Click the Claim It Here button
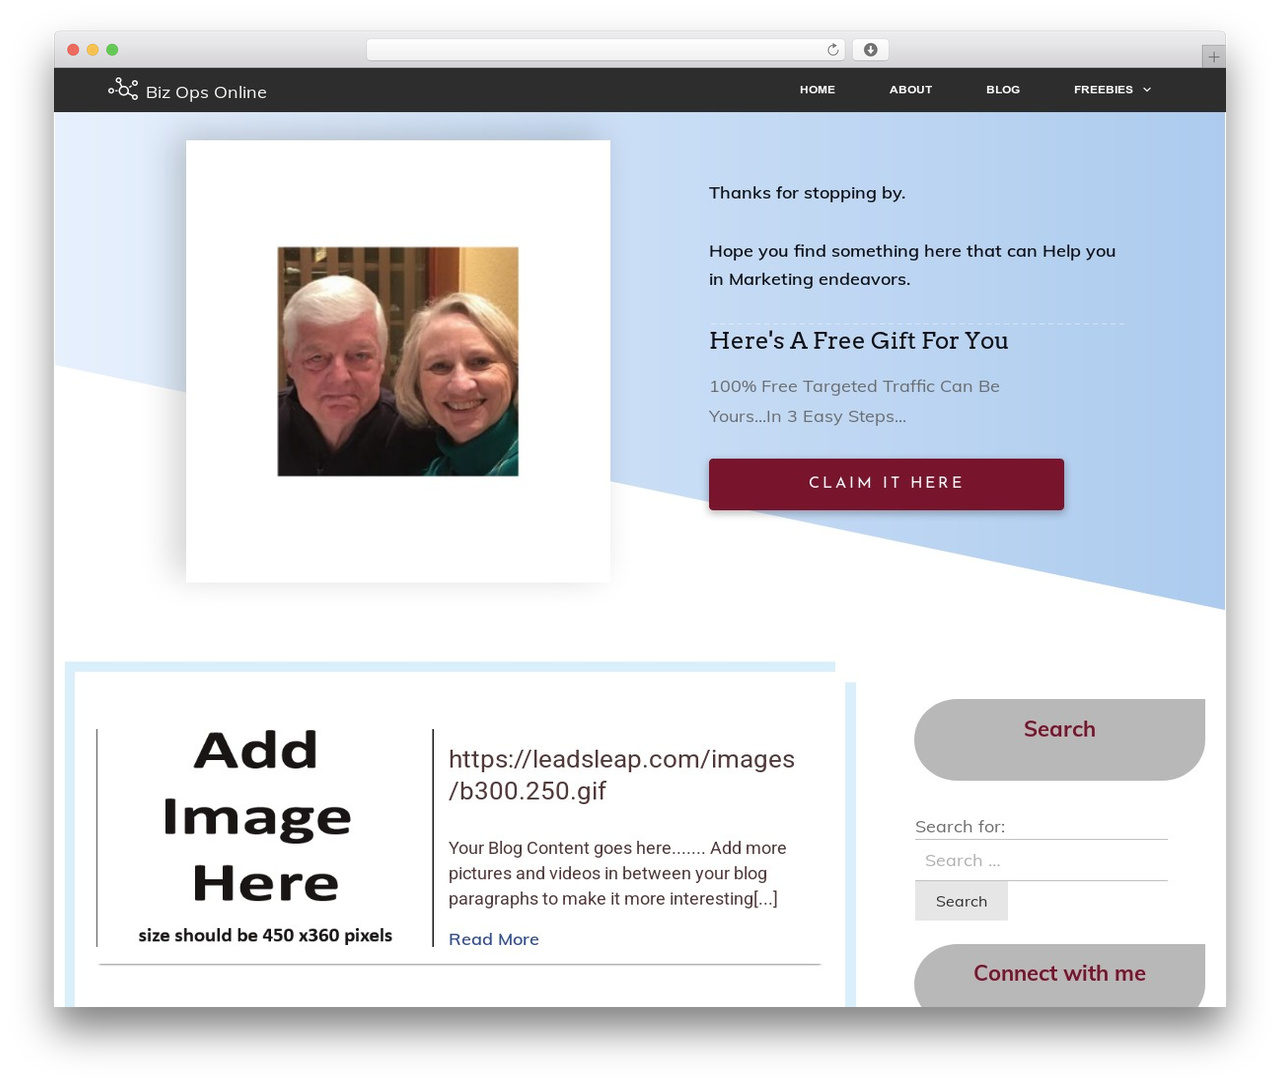Screen dimensions: 1280x1084 click(886, 484)
